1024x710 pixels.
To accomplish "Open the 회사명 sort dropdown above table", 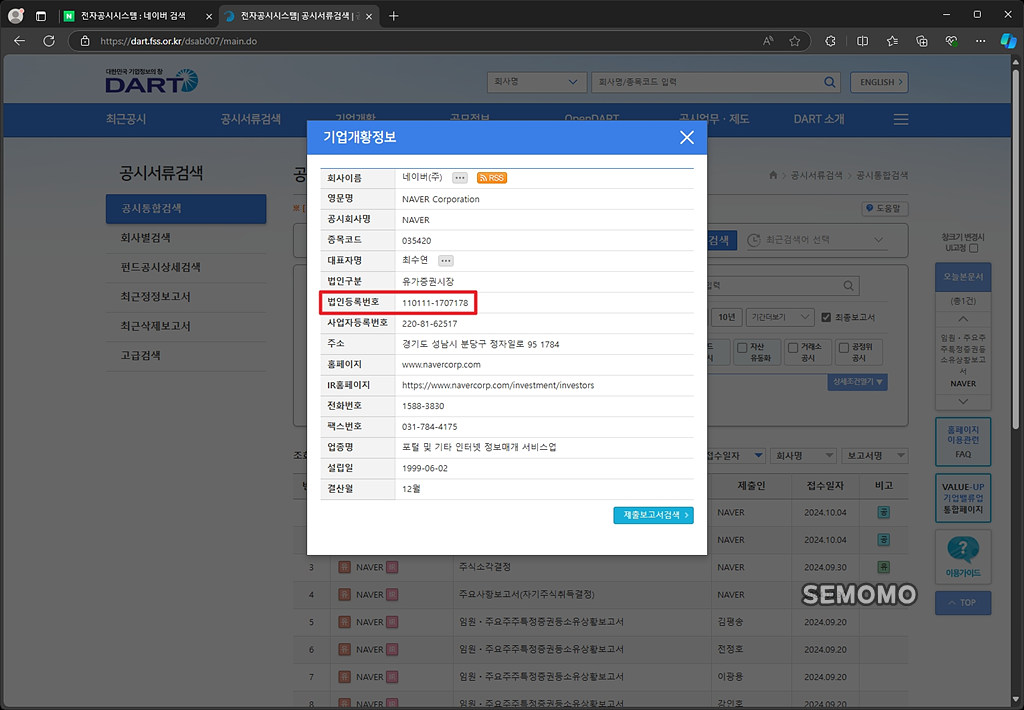I will point(803,455).
